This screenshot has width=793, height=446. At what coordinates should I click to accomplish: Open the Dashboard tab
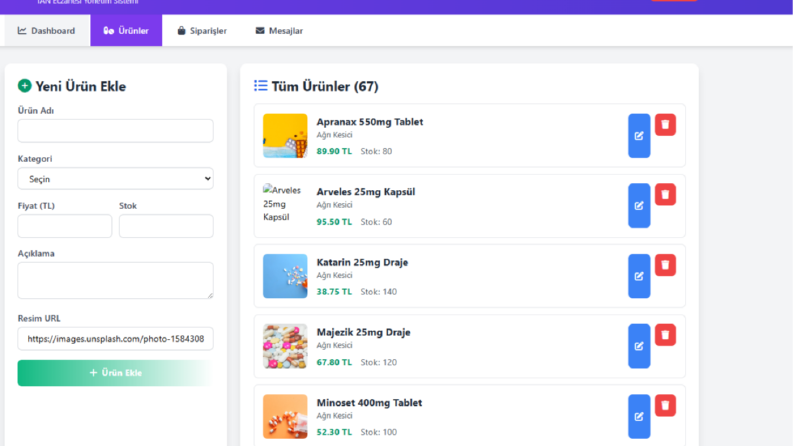[x=47, y=30]
